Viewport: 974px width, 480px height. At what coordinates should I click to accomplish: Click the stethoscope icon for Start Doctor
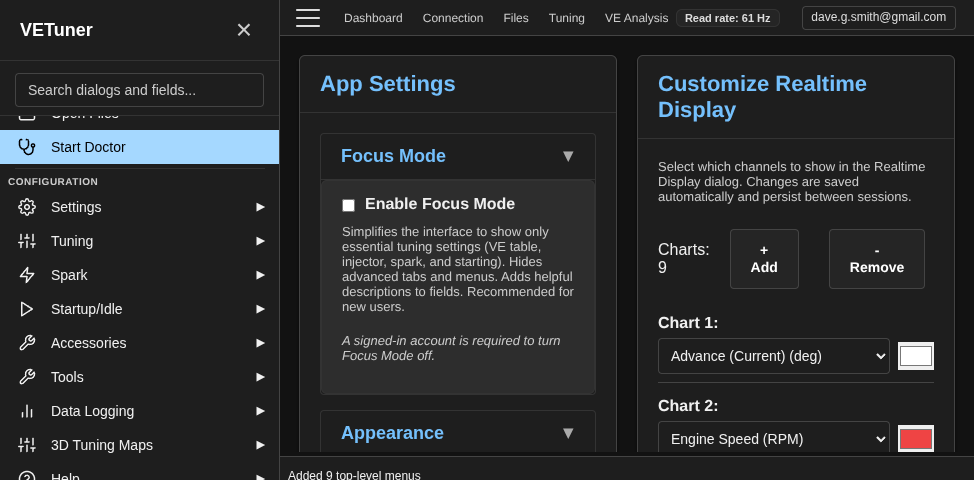coord(27,147)
